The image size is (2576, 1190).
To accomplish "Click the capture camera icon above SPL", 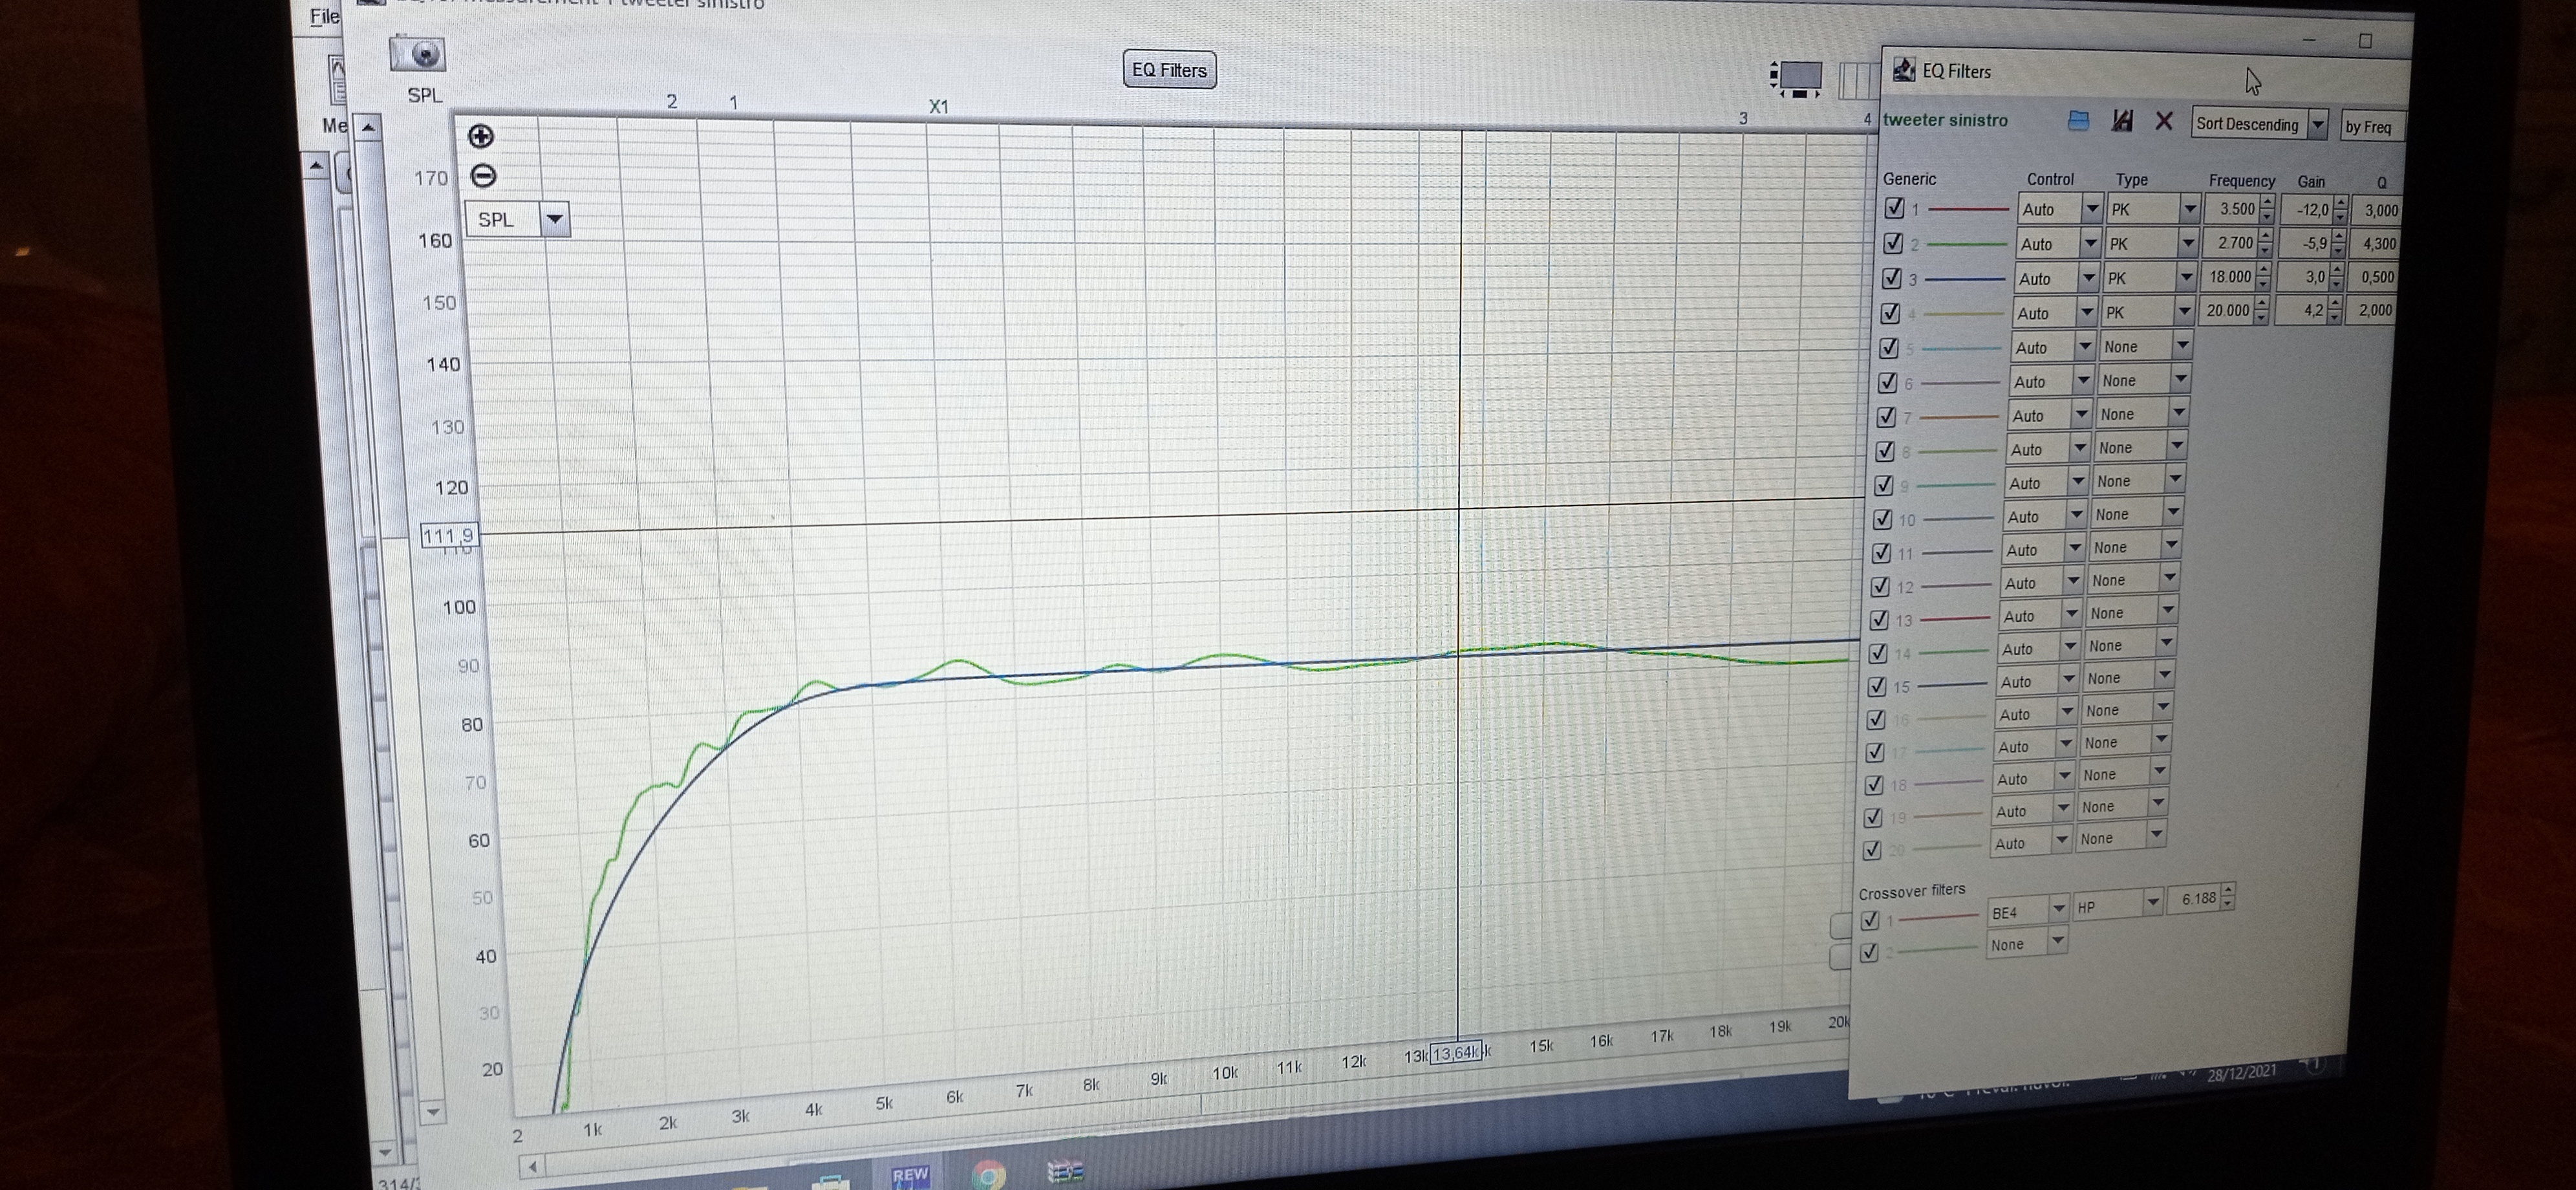I will (x=417, y=54).
